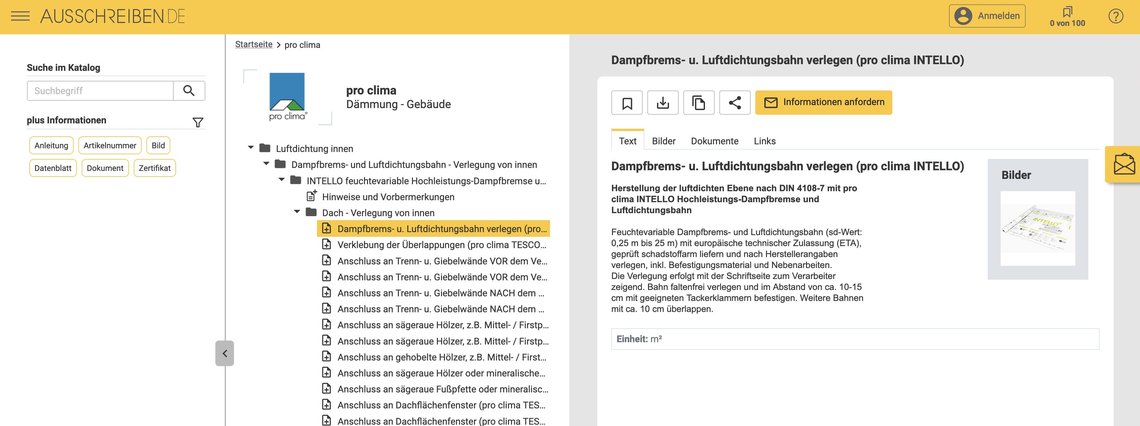
Task: Collapse the Luftdichtung innen folder arrow
Action: tap(251, 148)
